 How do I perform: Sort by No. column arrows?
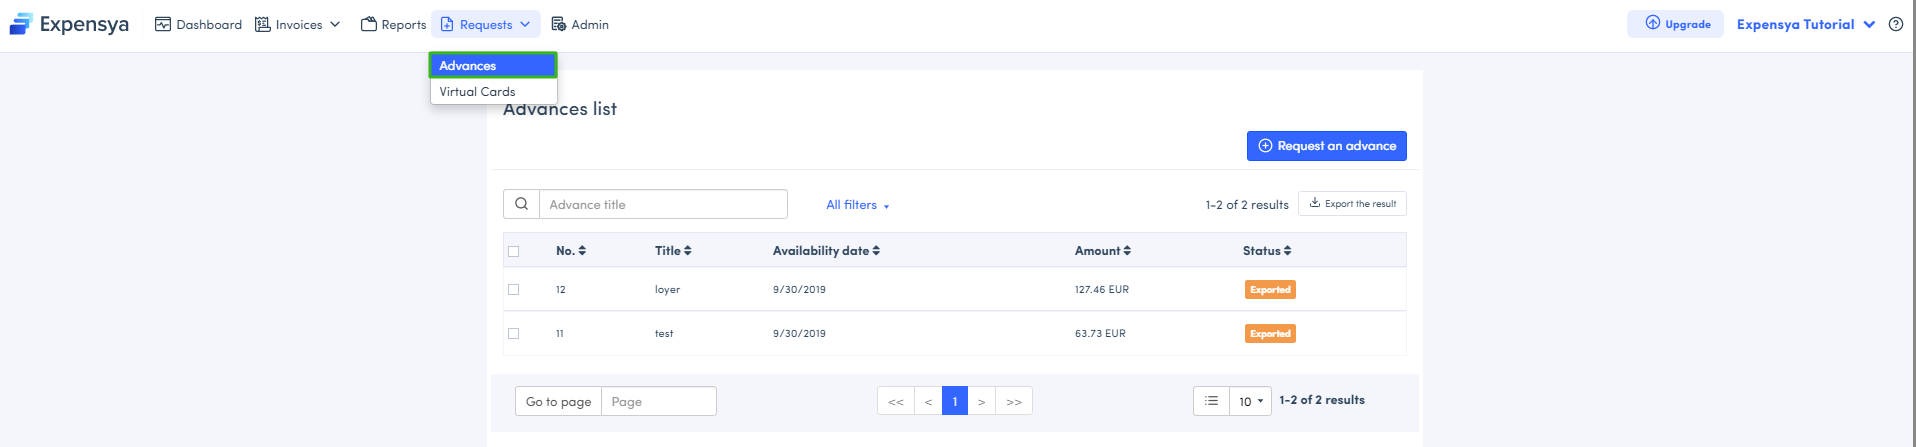pos(582,251)
